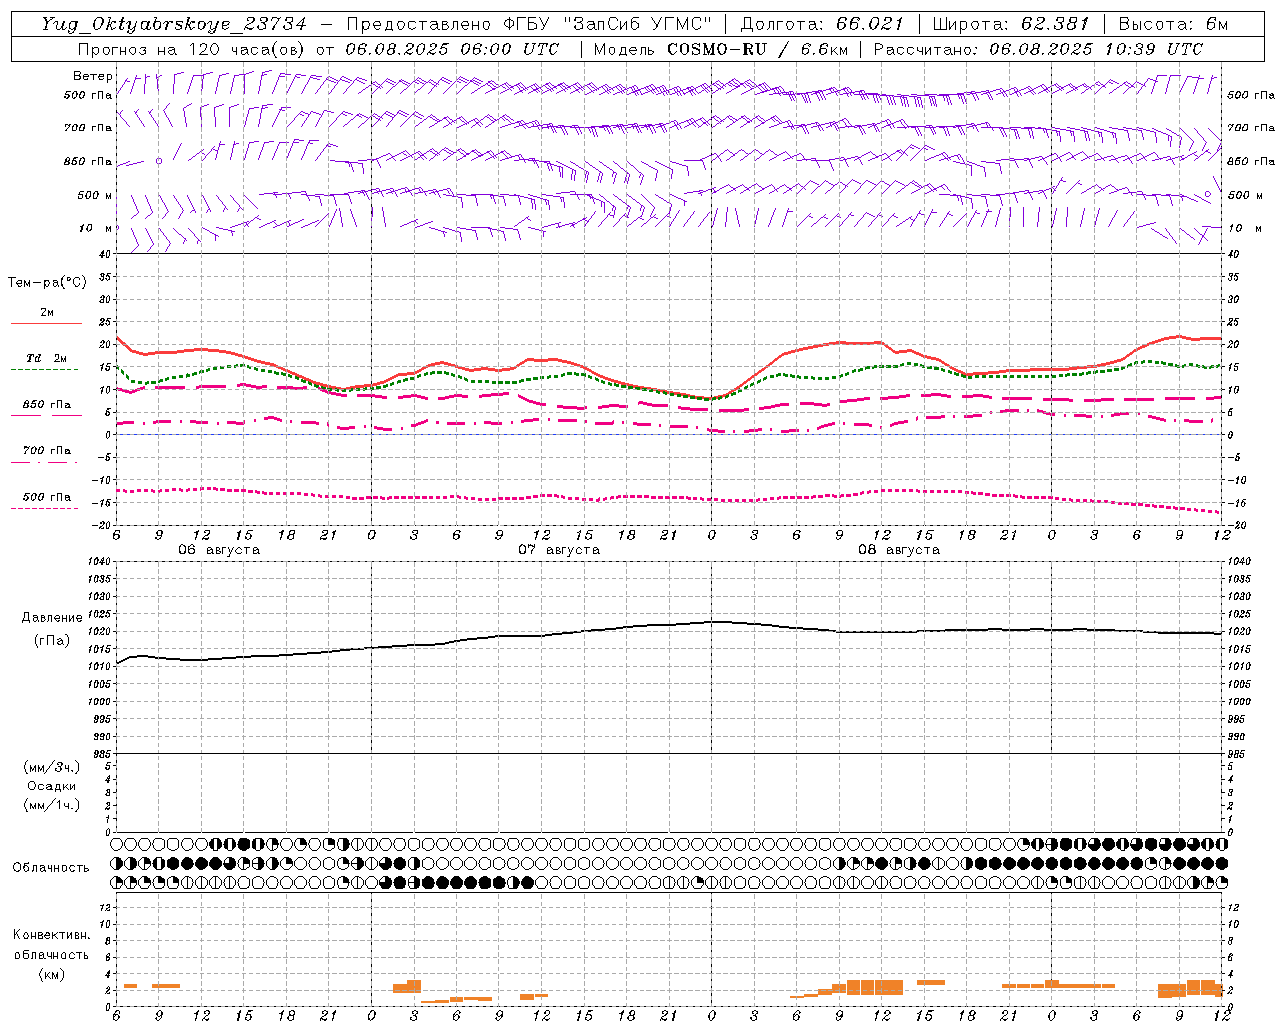Click the (км) unit label of convective panel

click(52, 974)
